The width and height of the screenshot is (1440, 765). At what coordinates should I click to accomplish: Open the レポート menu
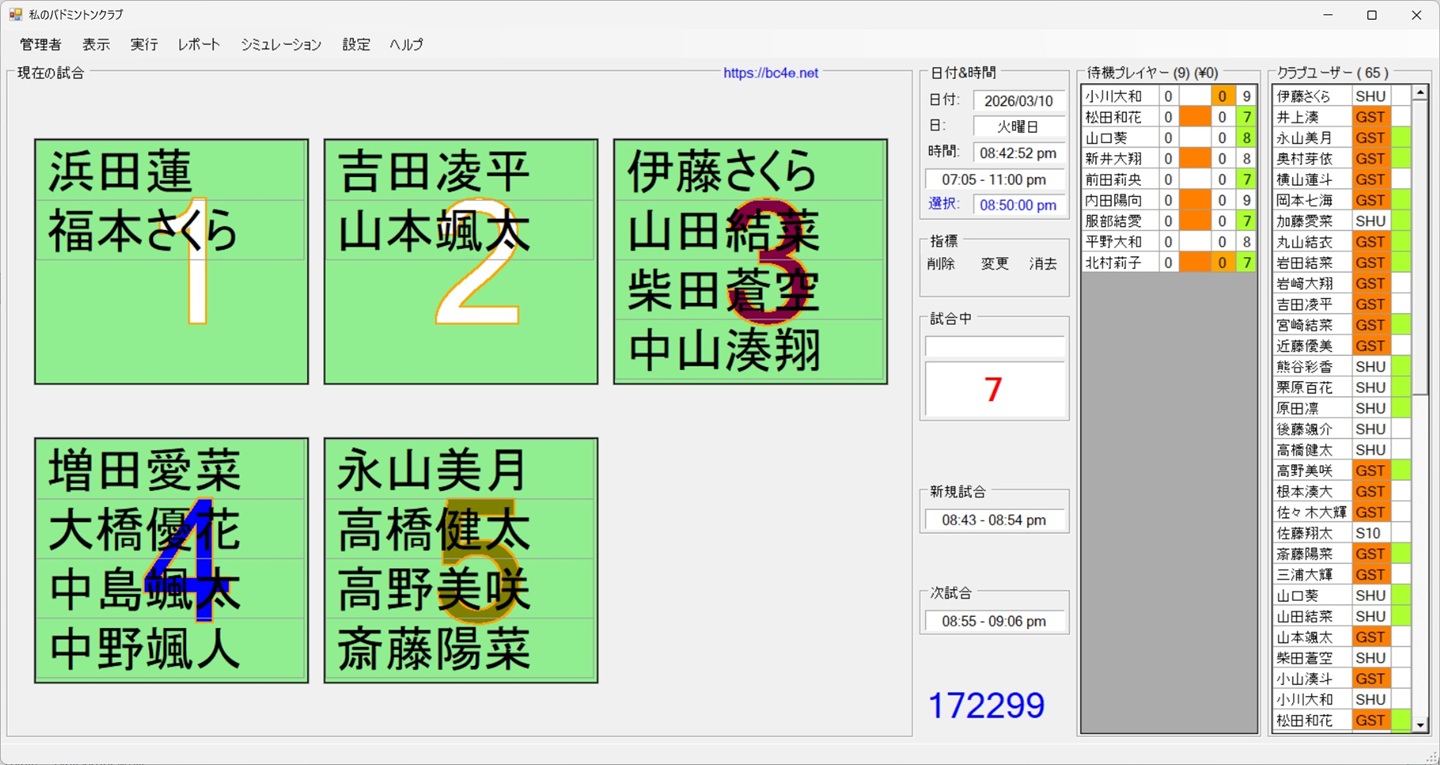(x=198, y=44)
